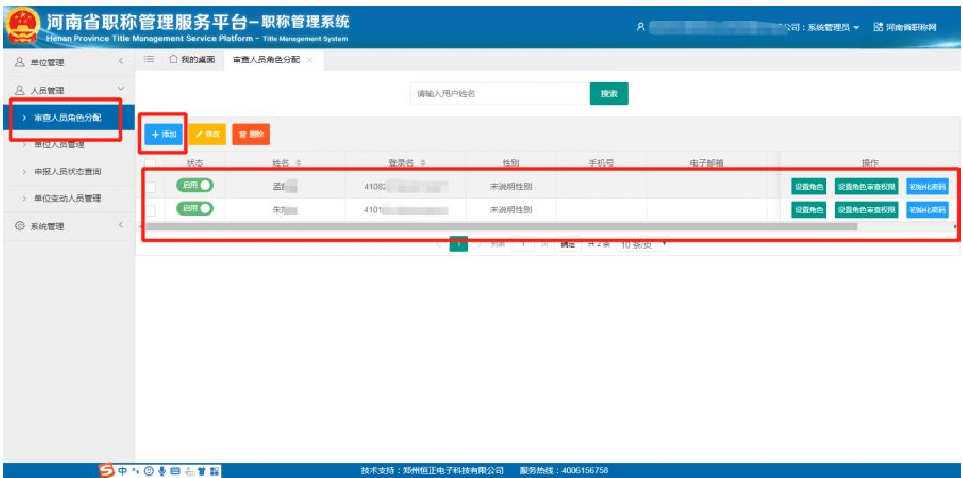This screenshot has width=963, height=478.
Task: Click 未说明性别 in the 孟 row
Action: 511,186
